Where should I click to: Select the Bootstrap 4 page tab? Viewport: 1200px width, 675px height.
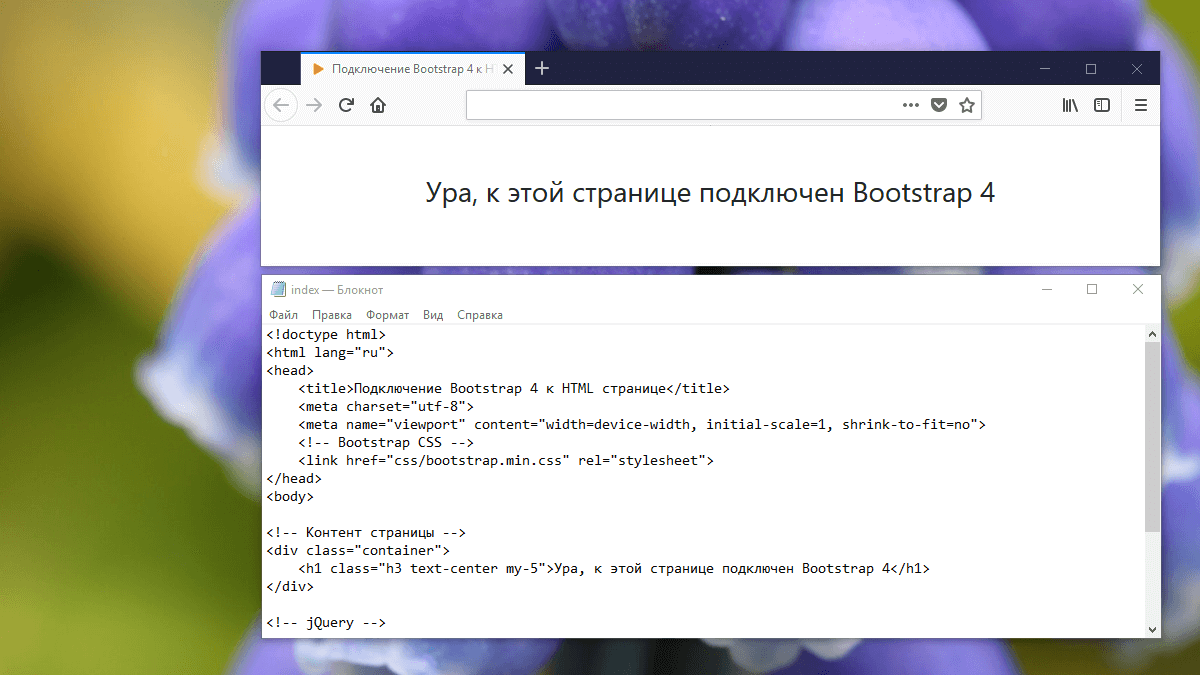pyautogui.click(x=413, y=69)
